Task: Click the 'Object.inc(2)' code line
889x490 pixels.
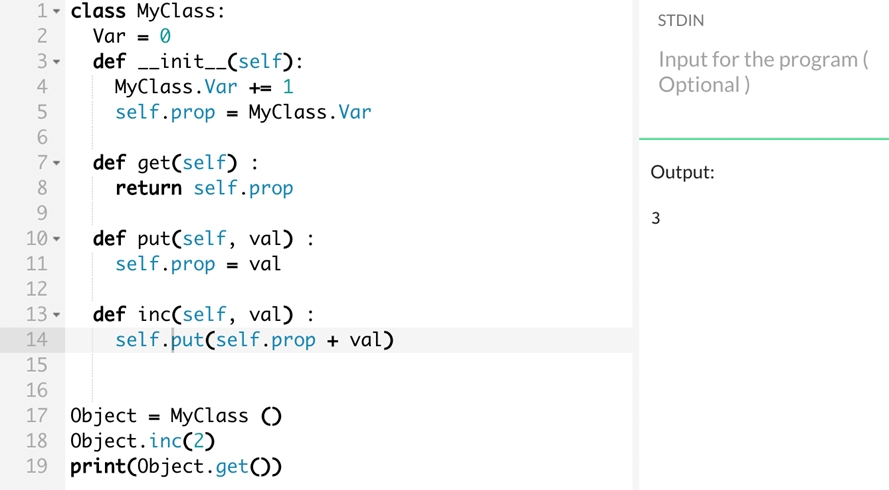Action: [142, 441]
